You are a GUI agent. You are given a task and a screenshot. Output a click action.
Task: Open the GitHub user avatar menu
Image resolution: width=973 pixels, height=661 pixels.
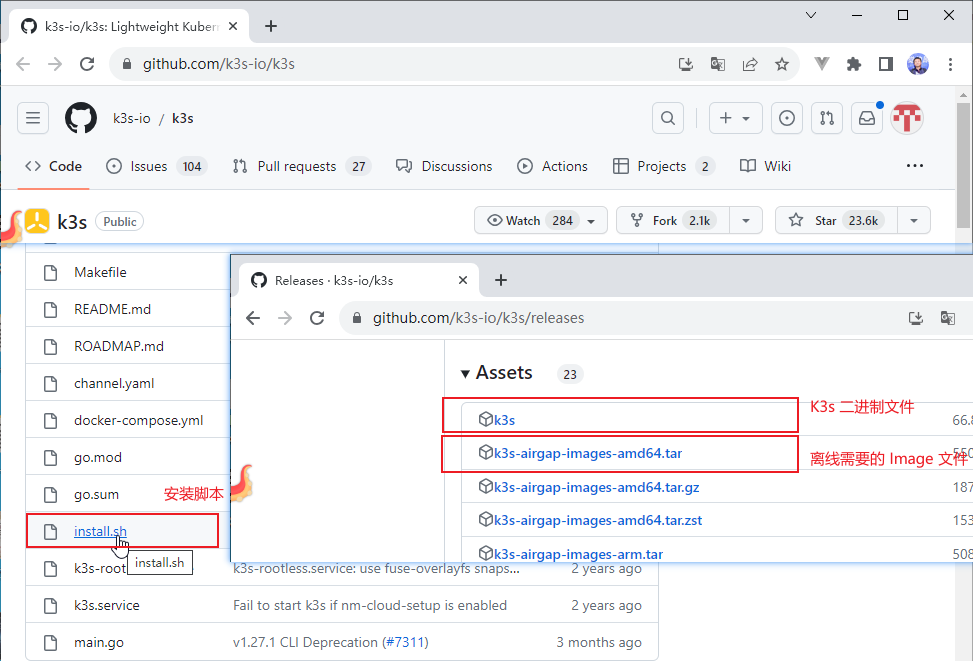tap(907, 118)
